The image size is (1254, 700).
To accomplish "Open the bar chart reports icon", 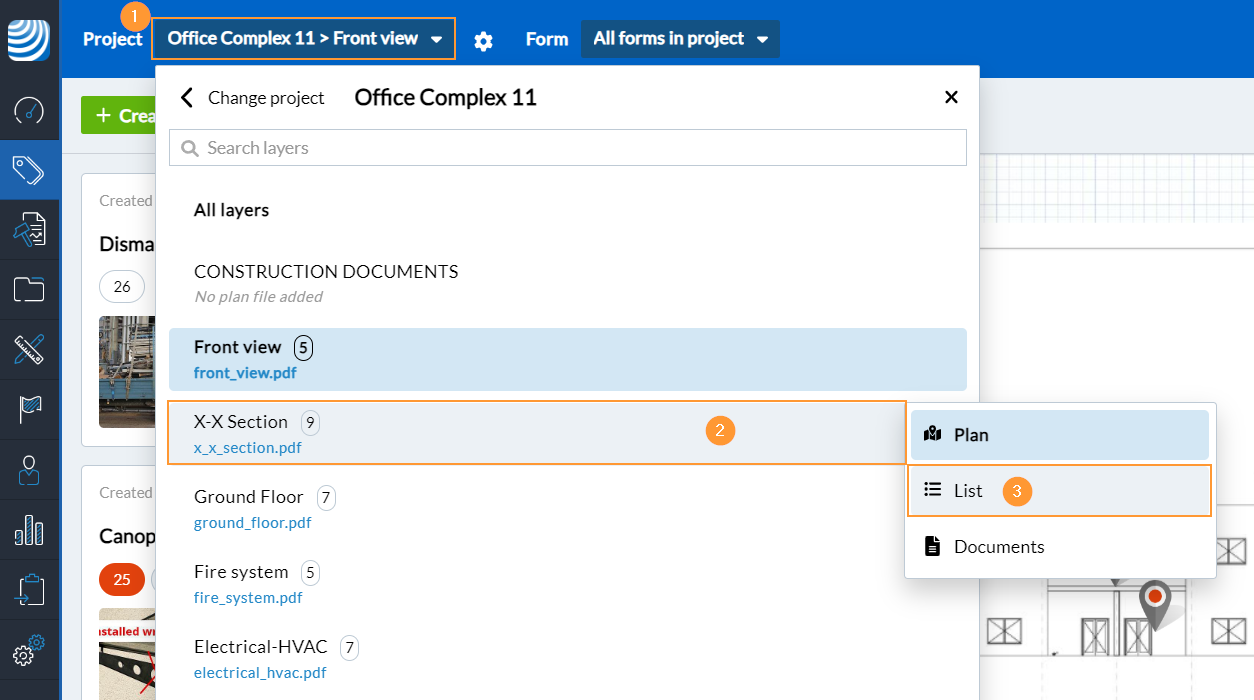I will click(x=29, y=530).
